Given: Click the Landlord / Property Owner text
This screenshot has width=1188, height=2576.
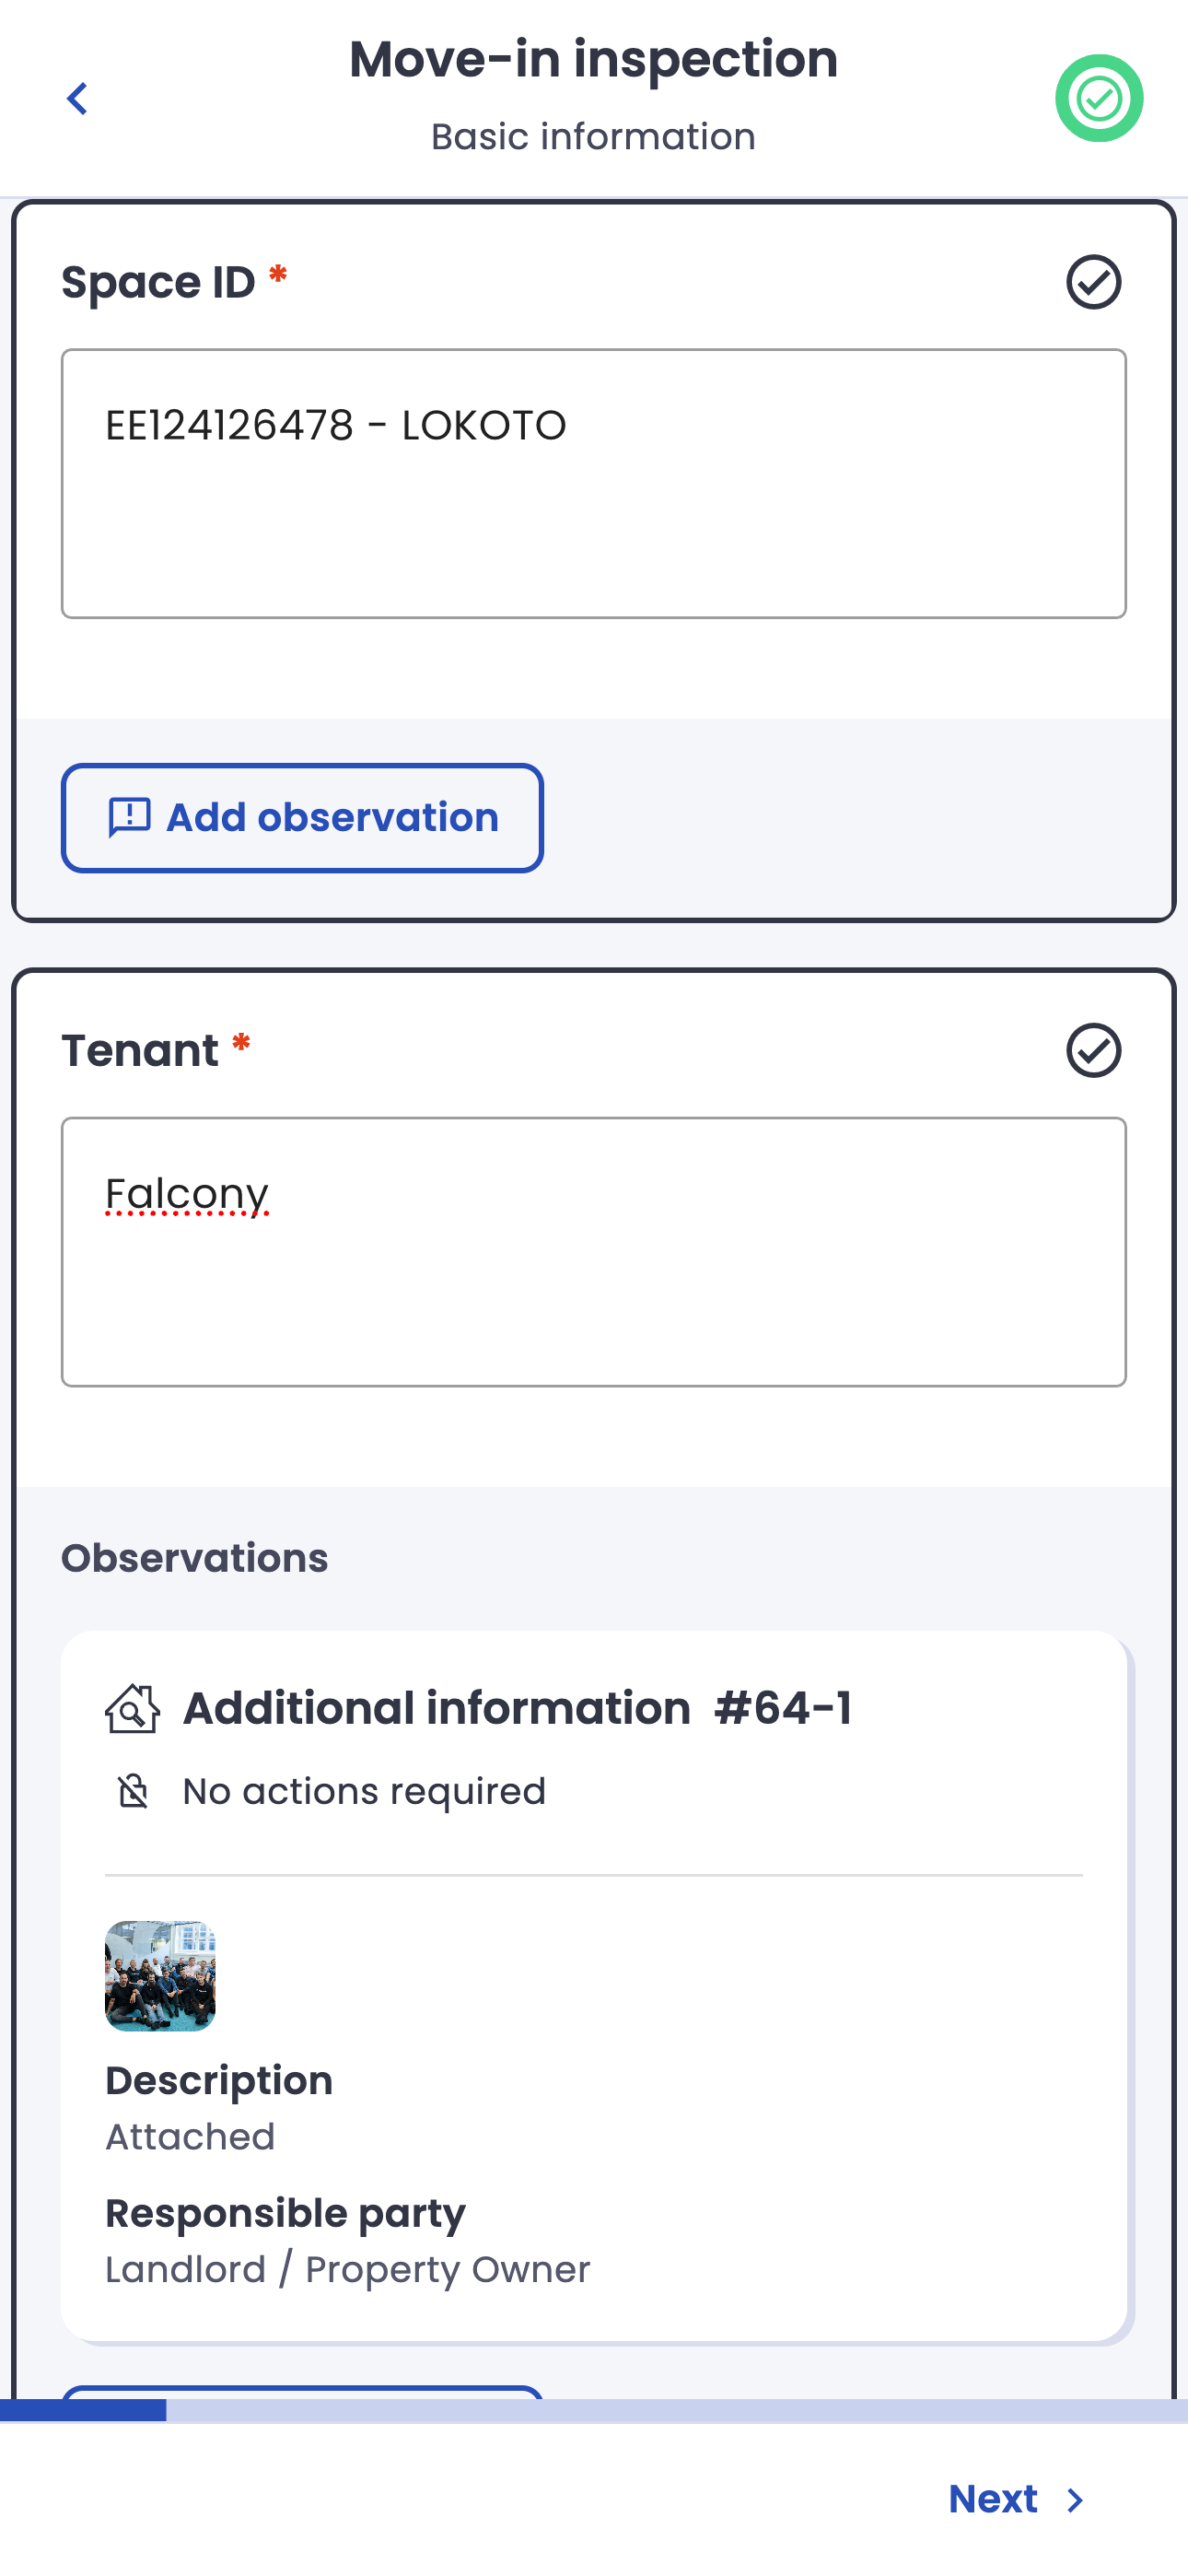Looking at the screenshot, I should point(347,2269).
